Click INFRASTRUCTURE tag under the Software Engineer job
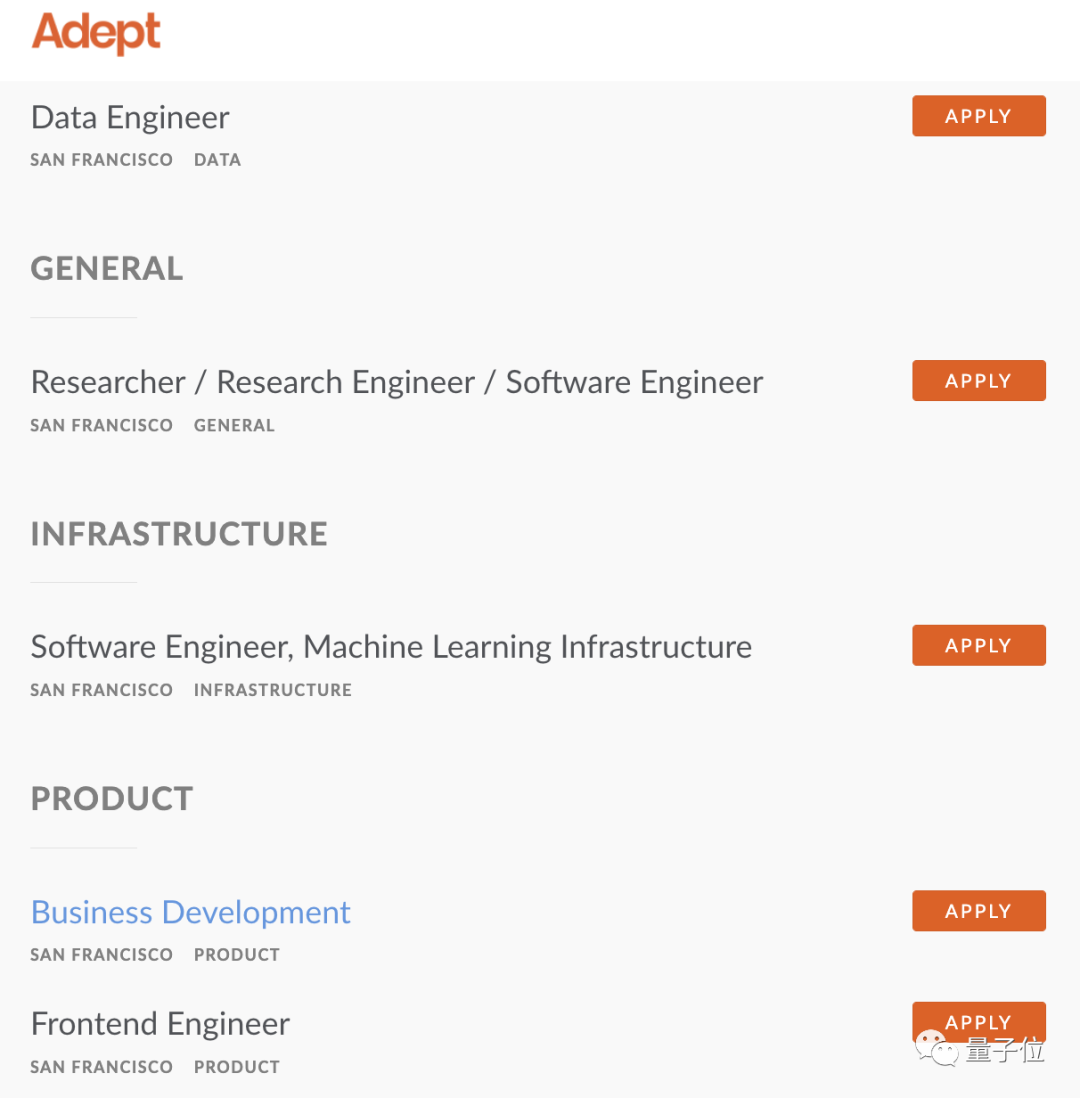Image resolution: width=1080 pixels, height=1098 pixels. [273, 690]
